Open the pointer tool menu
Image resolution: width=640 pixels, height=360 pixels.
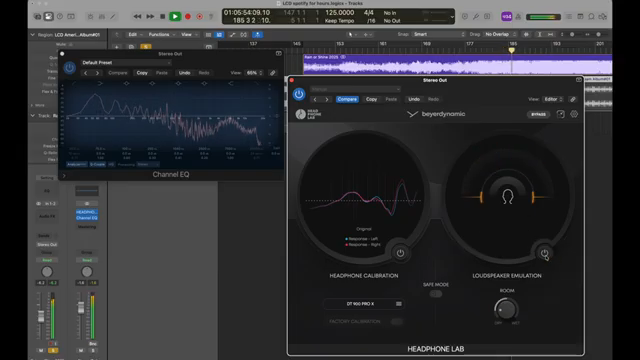click(x=352, y=35)
